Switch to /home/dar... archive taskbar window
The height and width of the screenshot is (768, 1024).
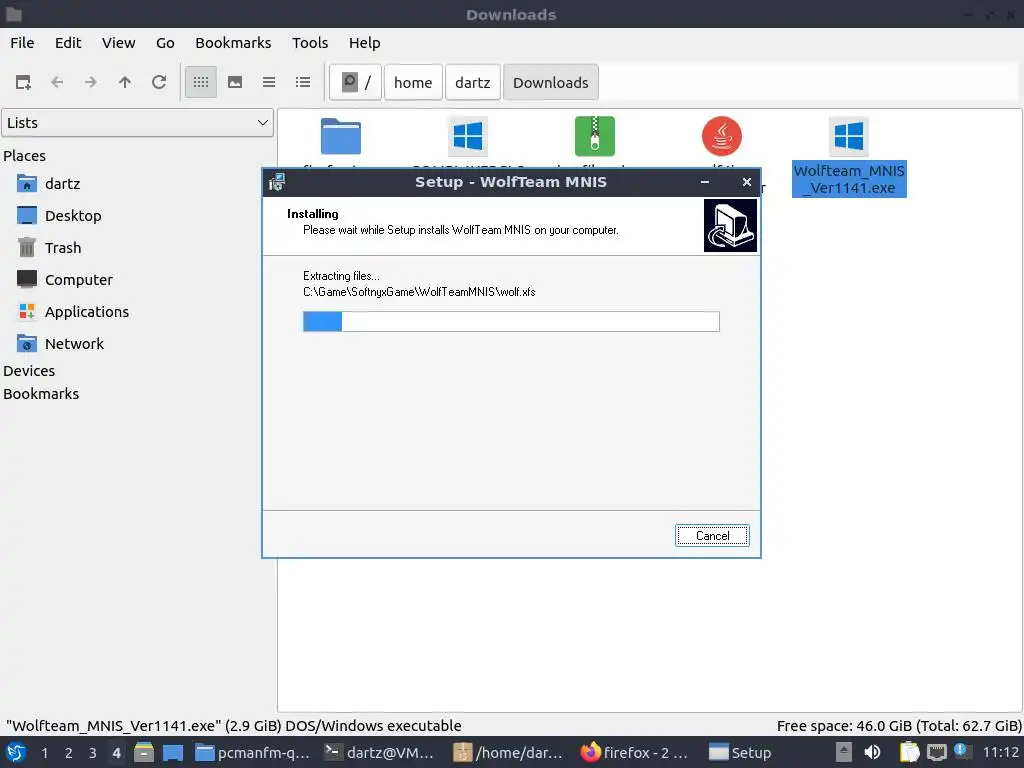pyautogui.click(x=509, y=752)
